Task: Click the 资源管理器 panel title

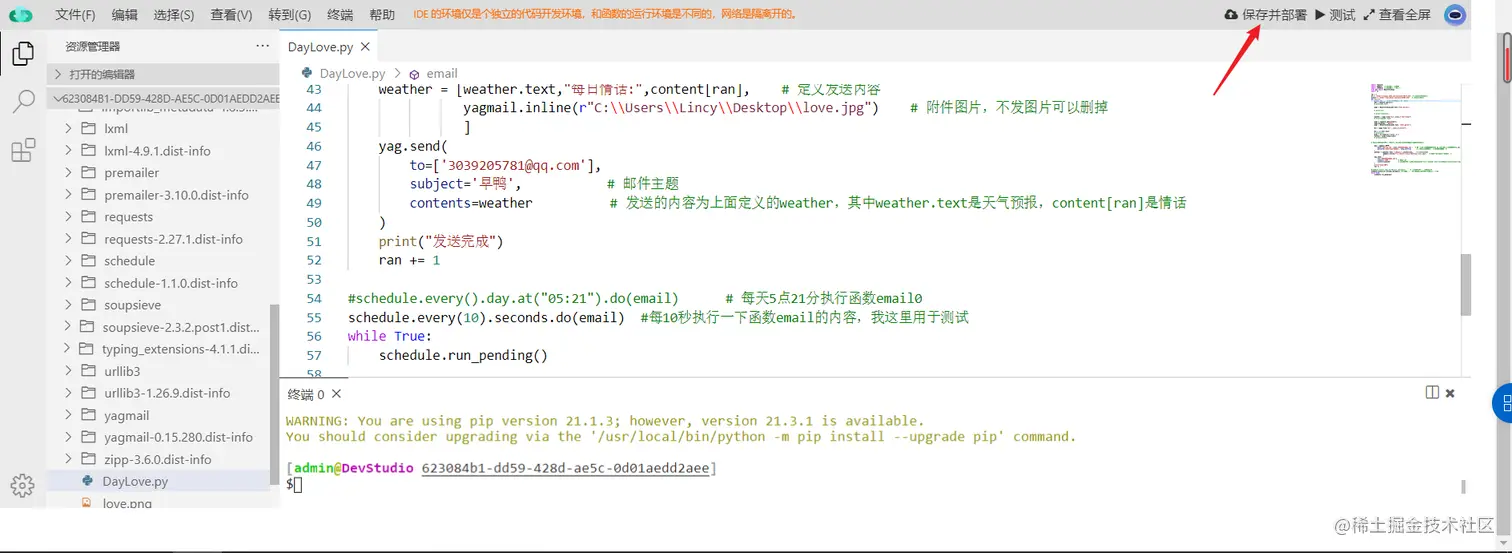Action: pos(93,46)
